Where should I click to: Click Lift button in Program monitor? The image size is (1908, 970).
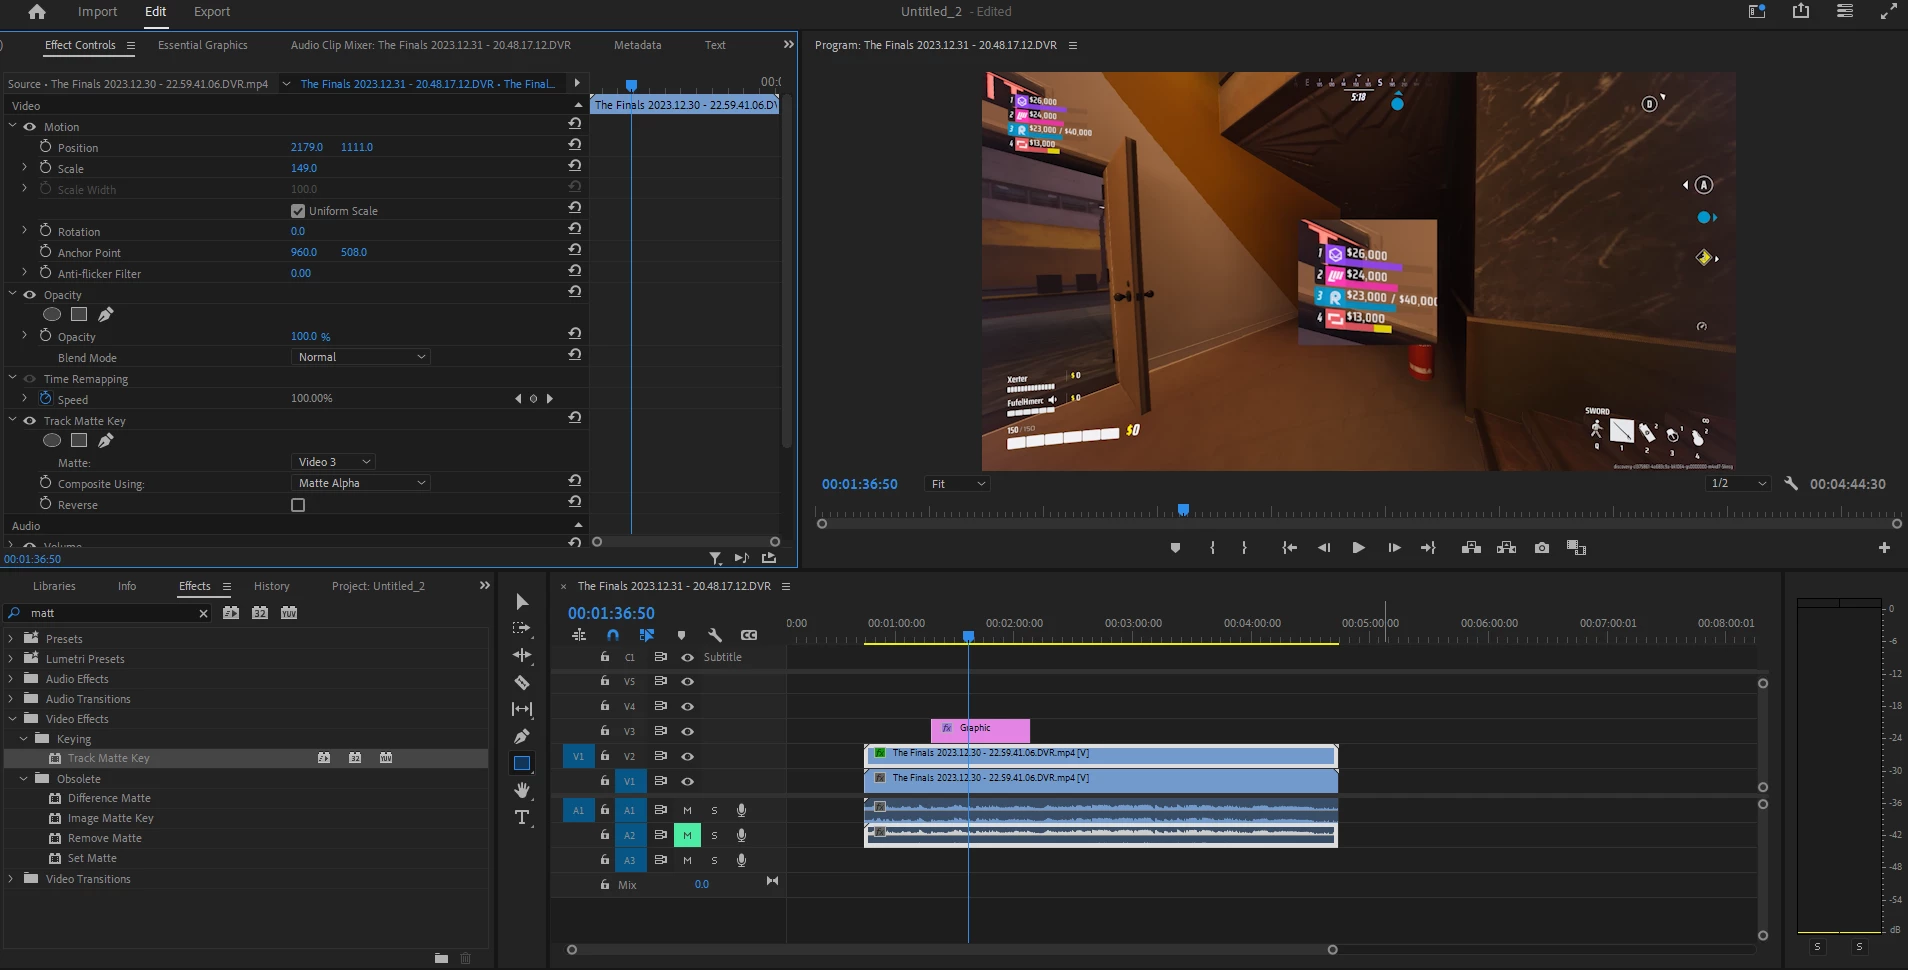coord(1471,548)
